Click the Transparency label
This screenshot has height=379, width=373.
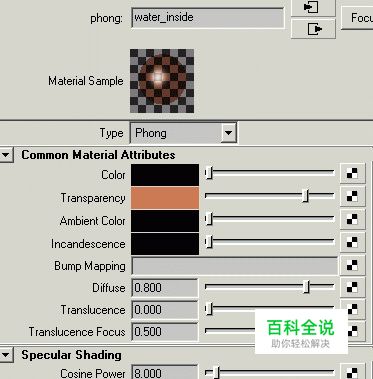tap(93, 198)
